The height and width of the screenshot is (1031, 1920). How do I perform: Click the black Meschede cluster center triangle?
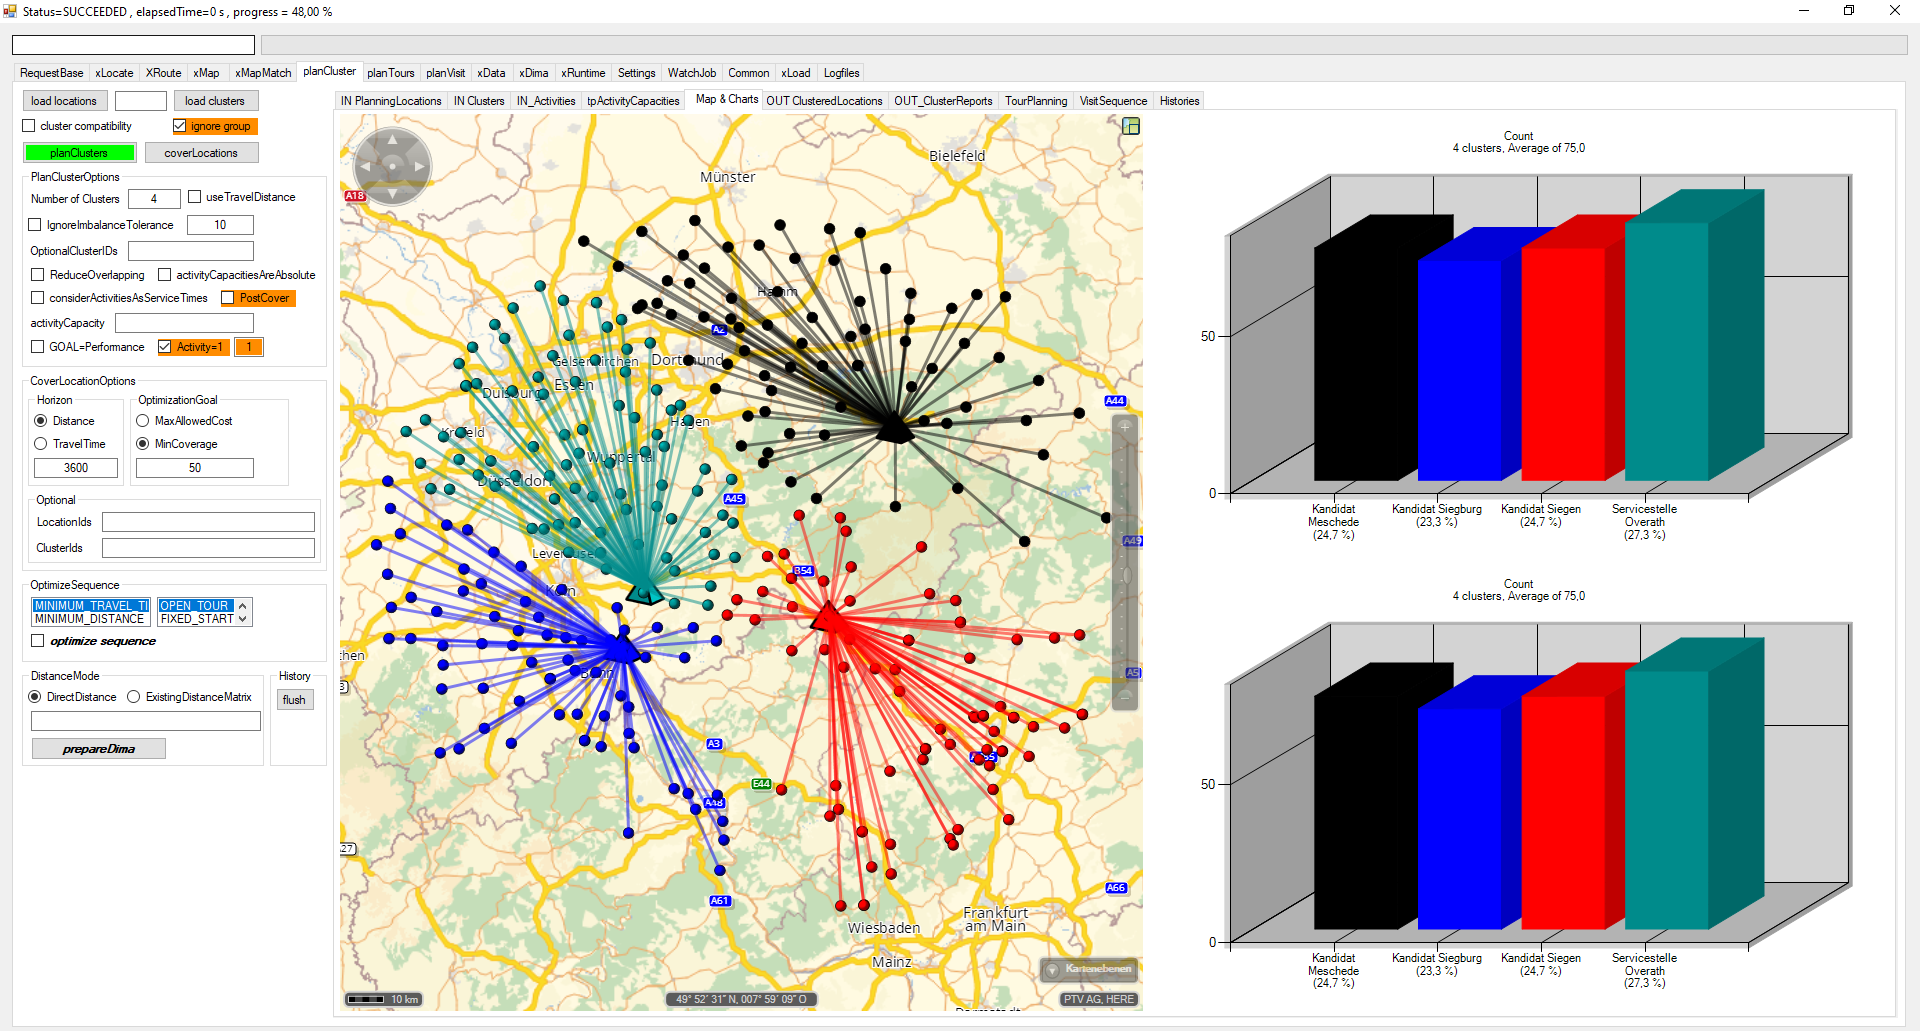pyautogui.click(x=894, y=430)
